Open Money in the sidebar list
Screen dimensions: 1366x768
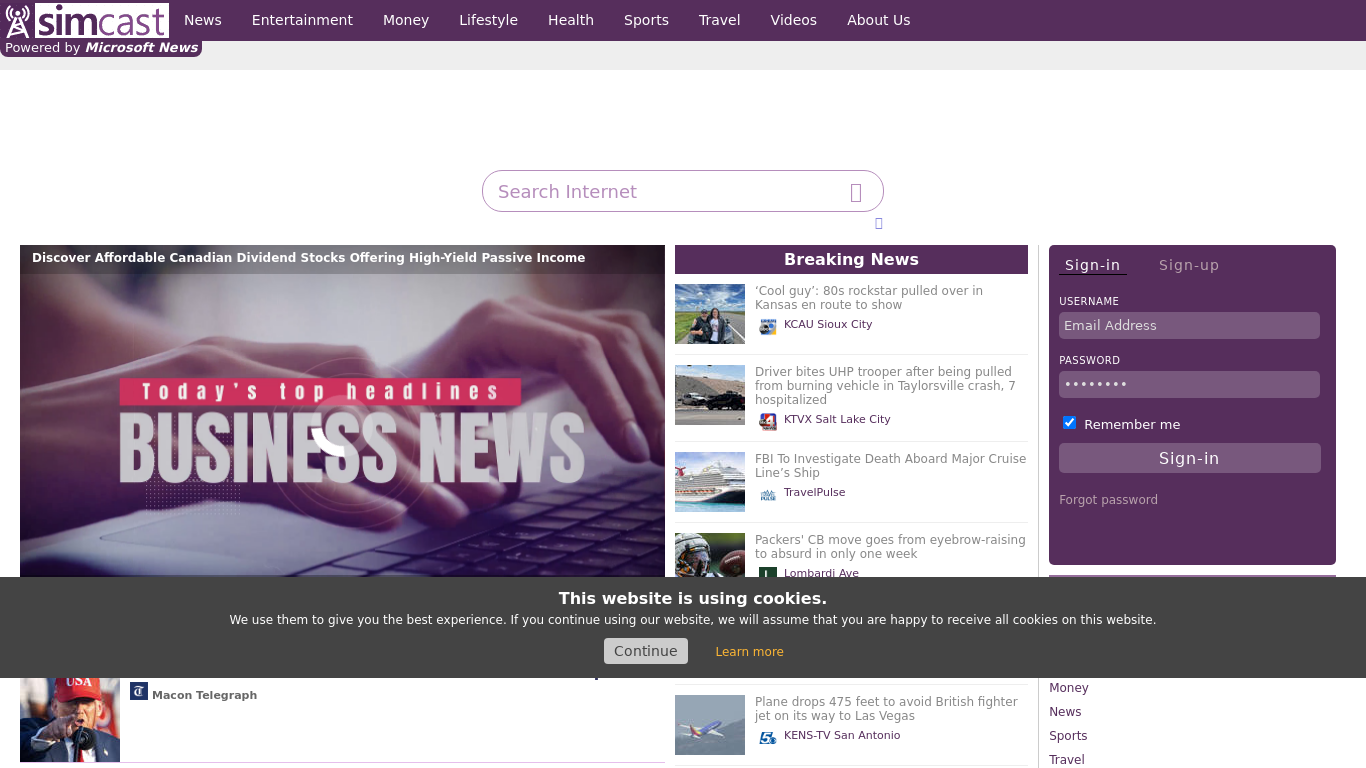[1069, 688]
